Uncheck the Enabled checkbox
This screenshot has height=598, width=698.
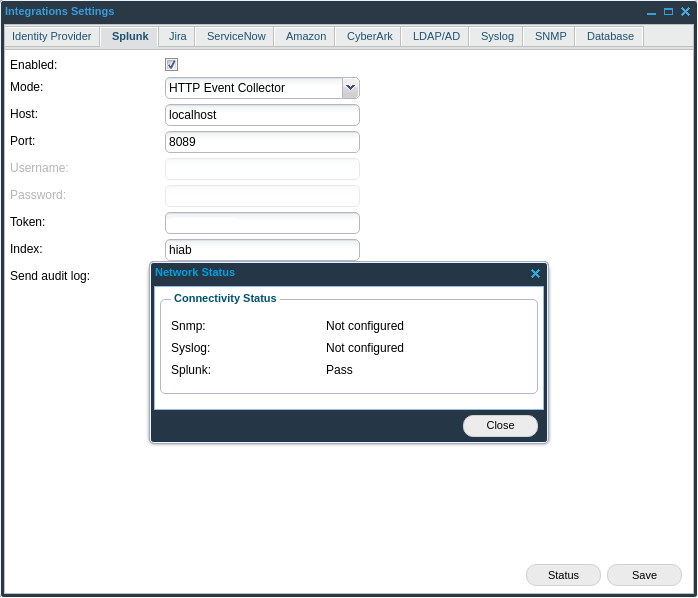tap(171, 65)
